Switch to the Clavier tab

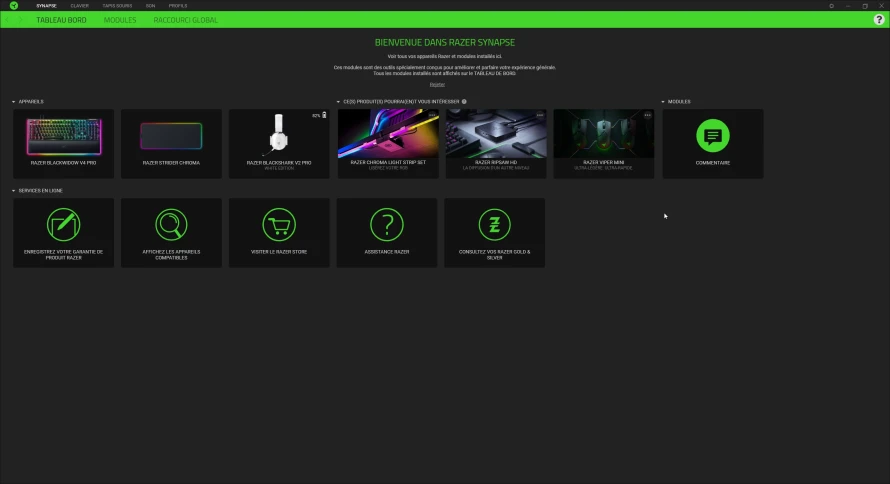click(79, 6)
